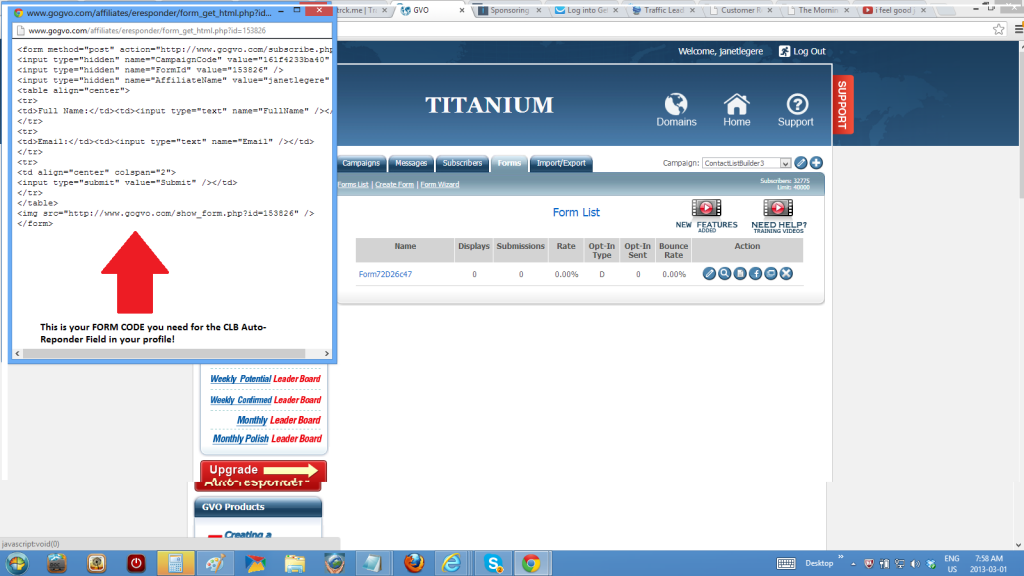Click the Facebook icon in Action column

[755, 273]
